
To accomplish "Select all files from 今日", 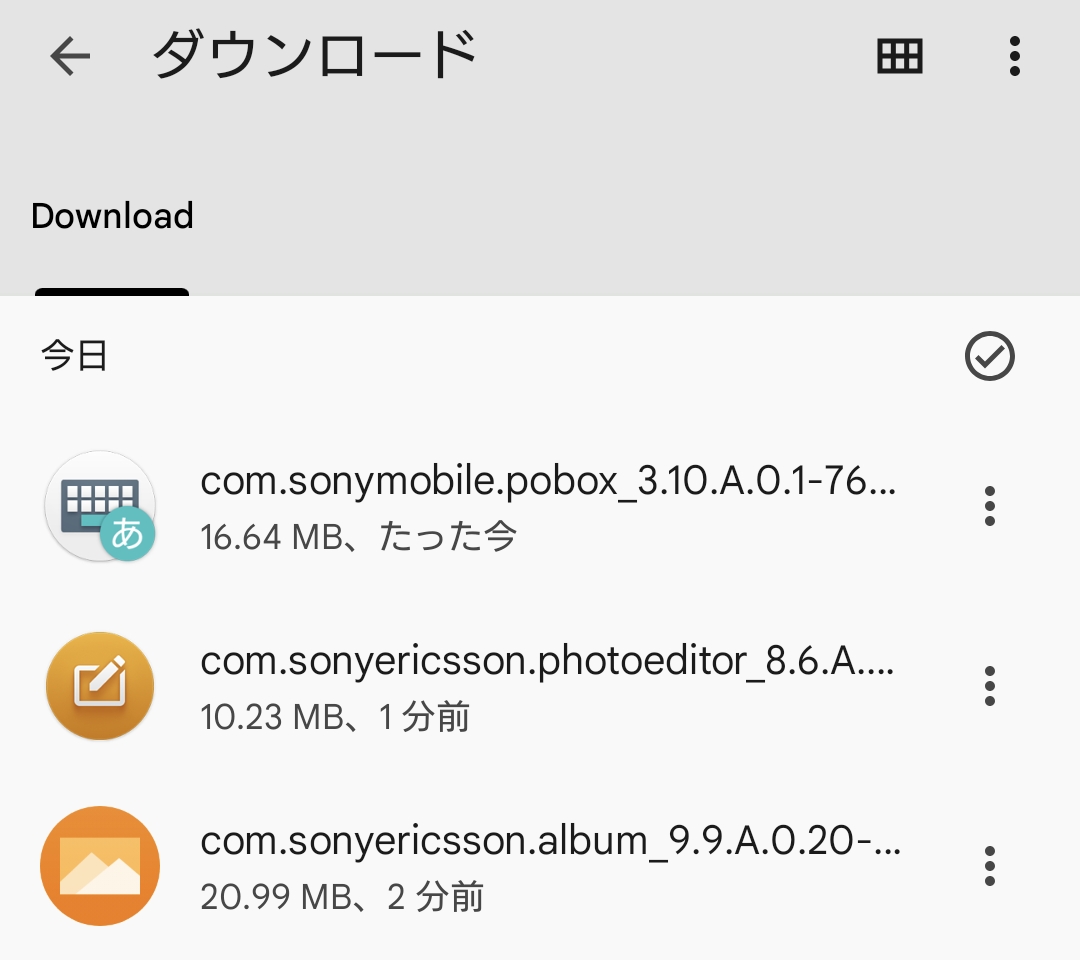I will [x=990, y=356].
